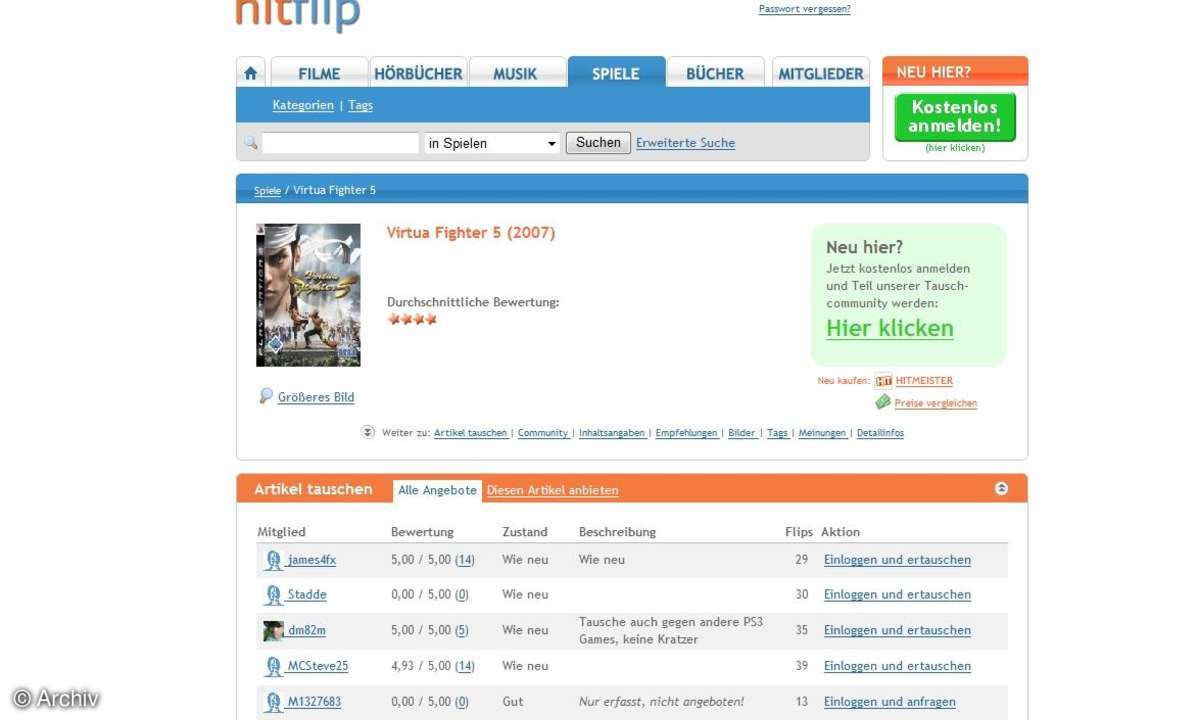Click 'Nur erfasst, nicht angeboten!' description
Image resolution: width=1199 pixels, height=720 pixels.
(661, 702)
